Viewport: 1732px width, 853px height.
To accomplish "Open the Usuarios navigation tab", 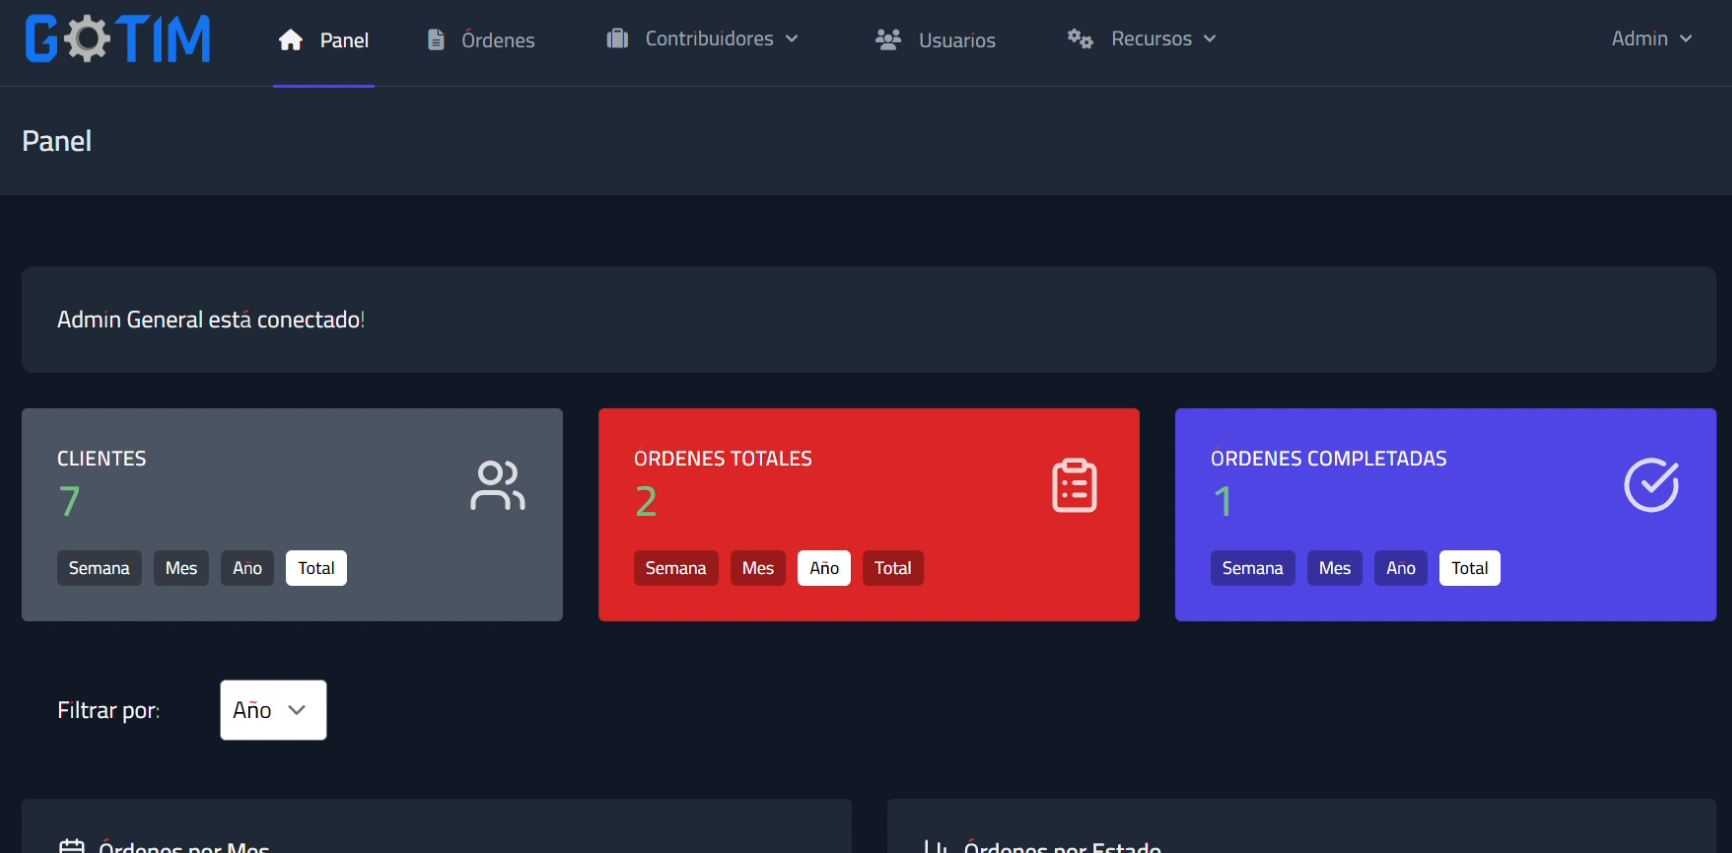I will tap(956, 40).
